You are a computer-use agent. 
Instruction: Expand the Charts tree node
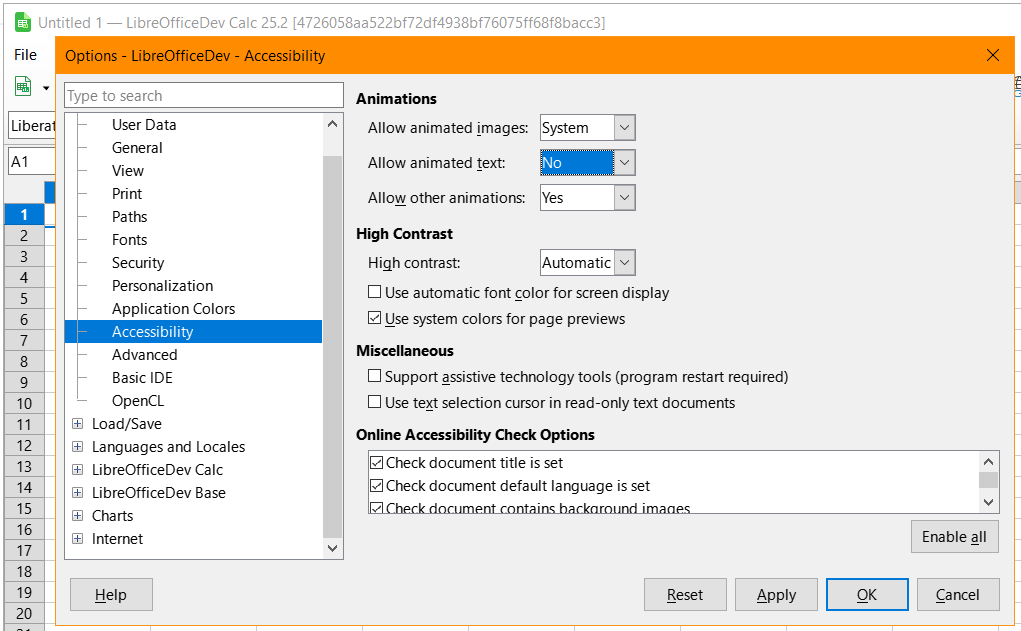click(77, 516)
